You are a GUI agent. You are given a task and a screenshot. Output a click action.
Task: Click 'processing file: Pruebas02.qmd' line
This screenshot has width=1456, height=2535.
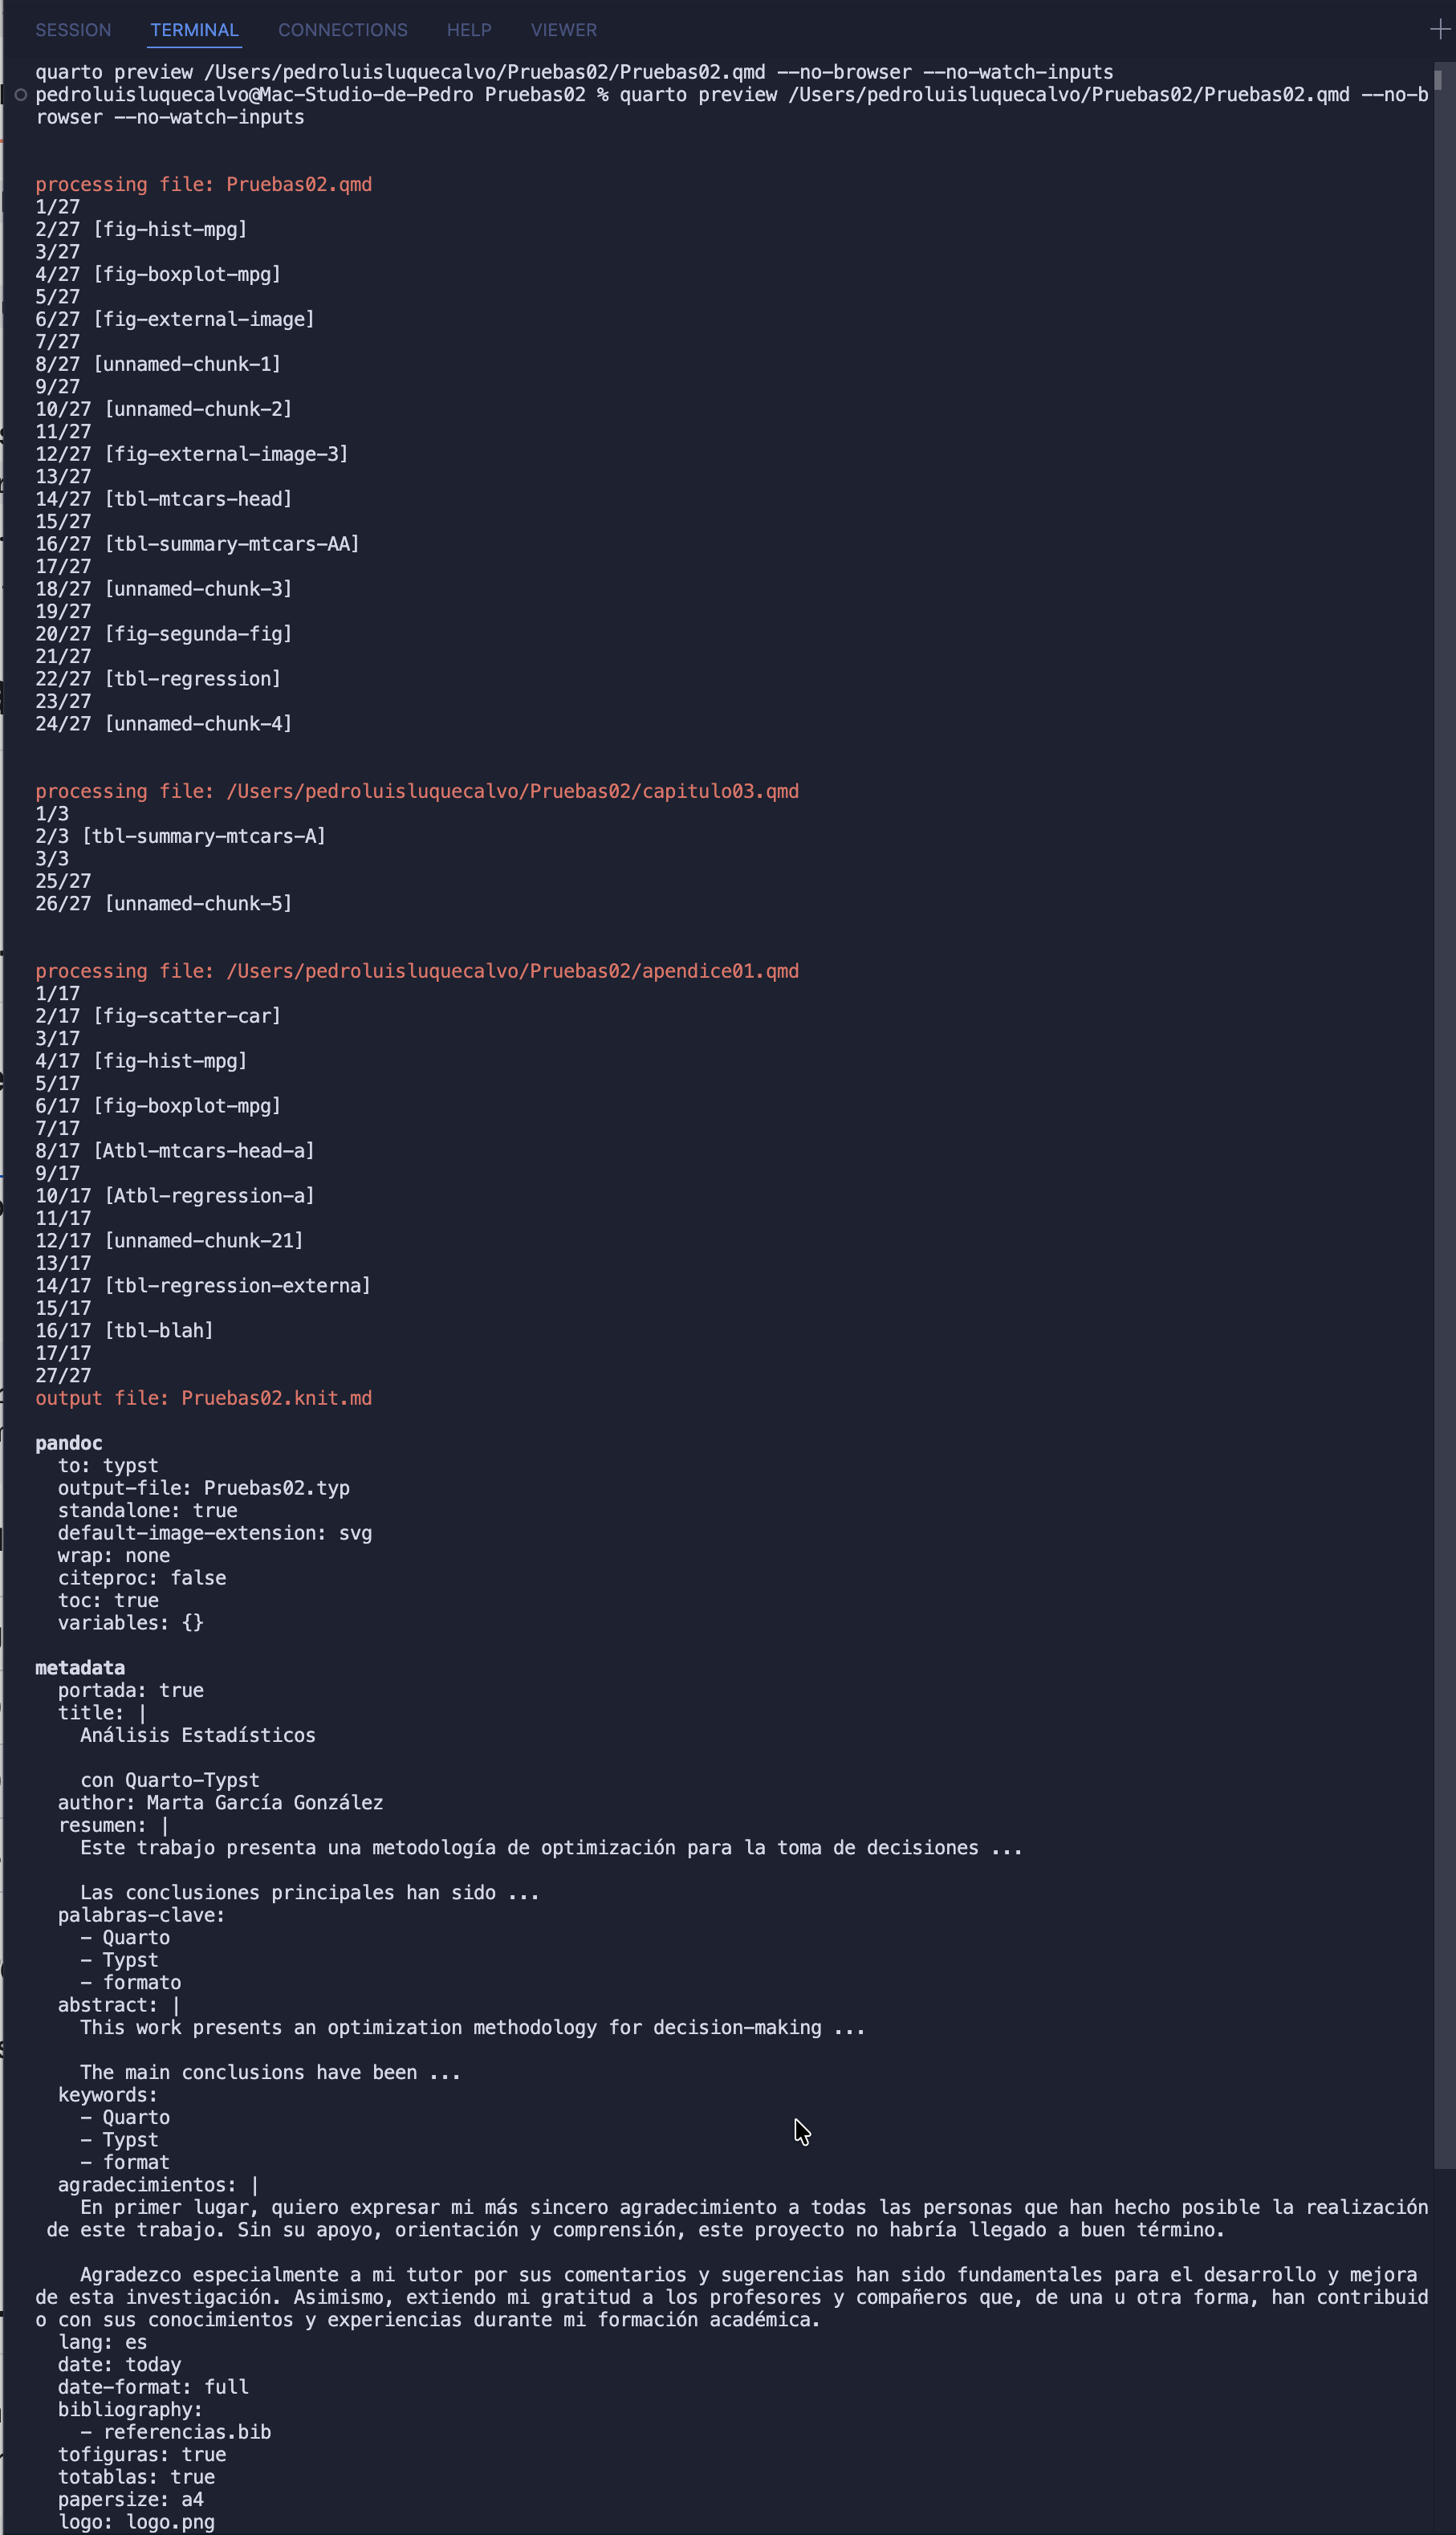coord(204,184)
